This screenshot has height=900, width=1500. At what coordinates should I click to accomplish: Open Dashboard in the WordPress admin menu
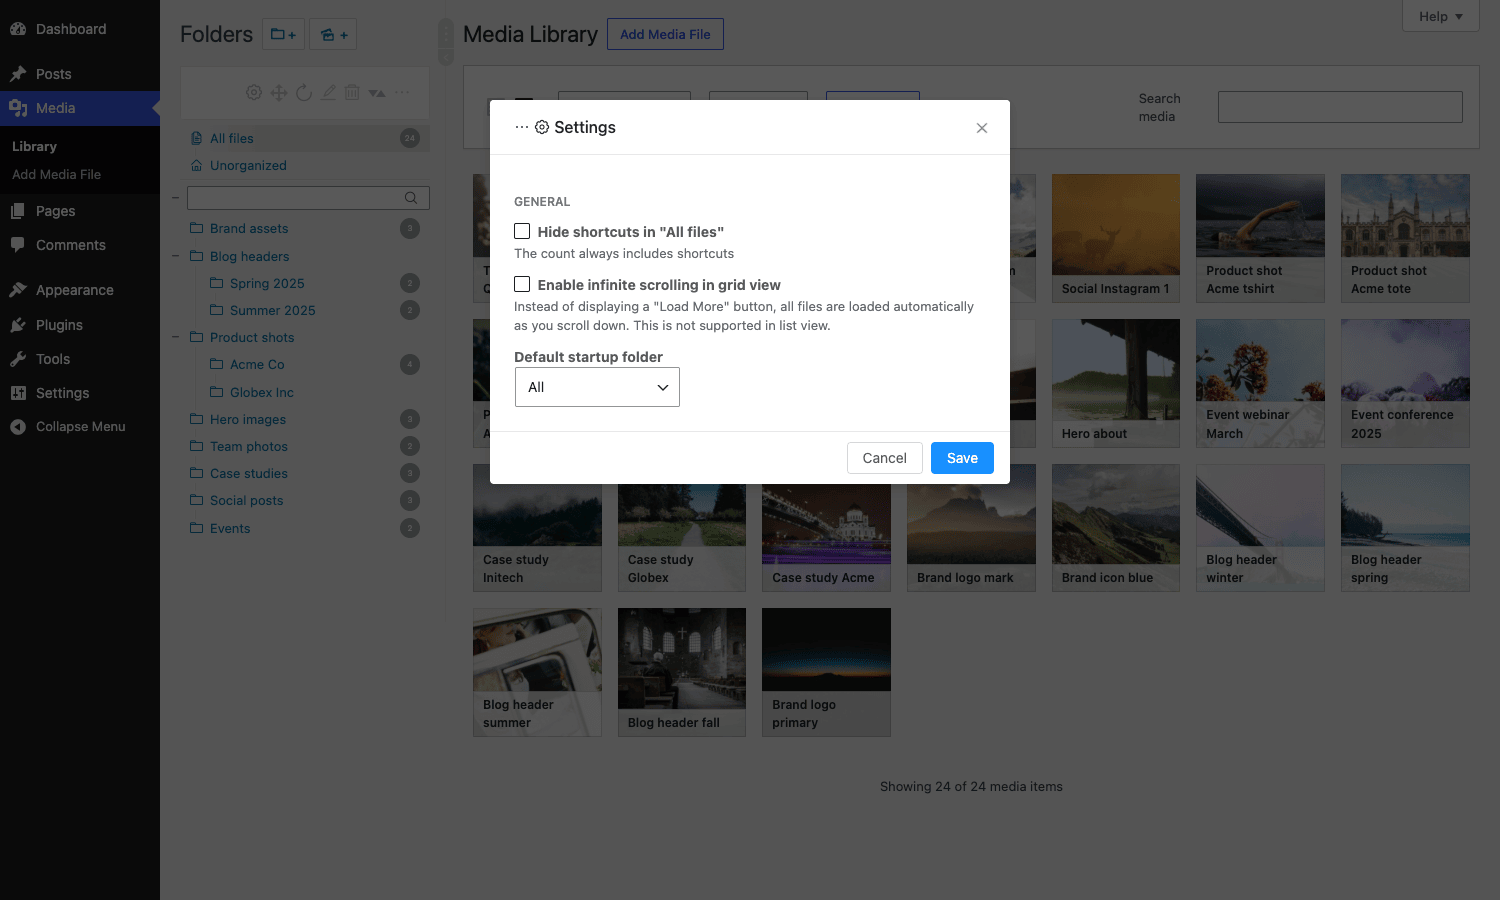pos(80,29)
